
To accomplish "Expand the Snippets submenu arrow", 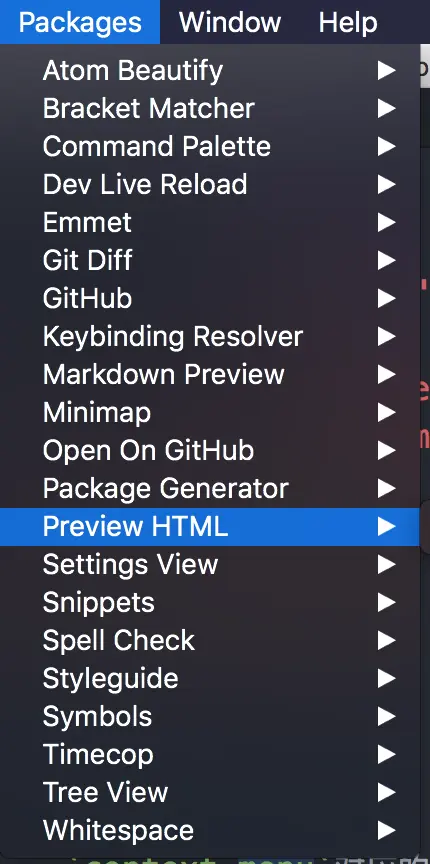I will click(x=386, y=603).
